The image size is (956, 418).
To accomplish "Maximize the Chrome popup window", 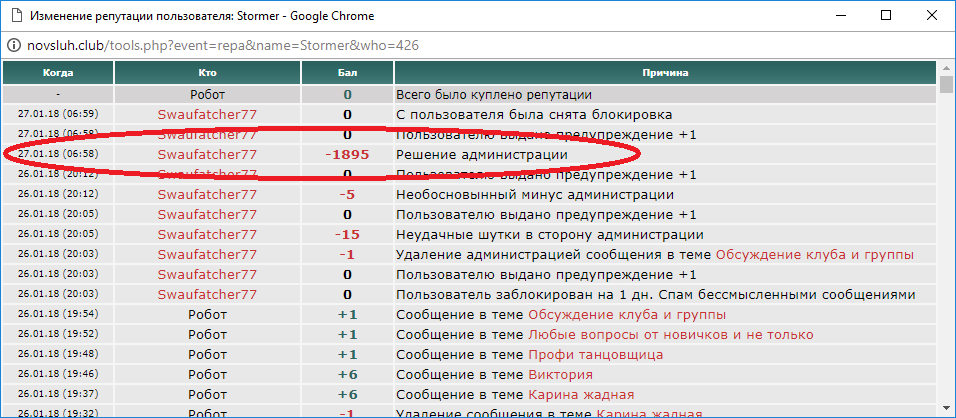I will [x=886, y=16].
